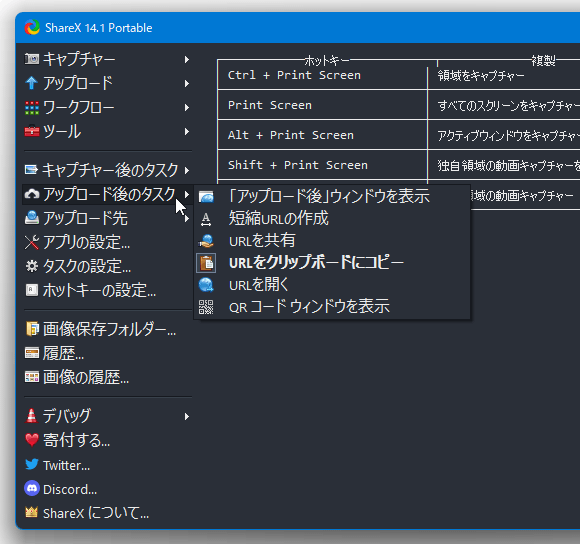Click the globe icon beside URLを開く
Image resolution: width=580 pixels, height=544 pixels.
pos(206,285)
